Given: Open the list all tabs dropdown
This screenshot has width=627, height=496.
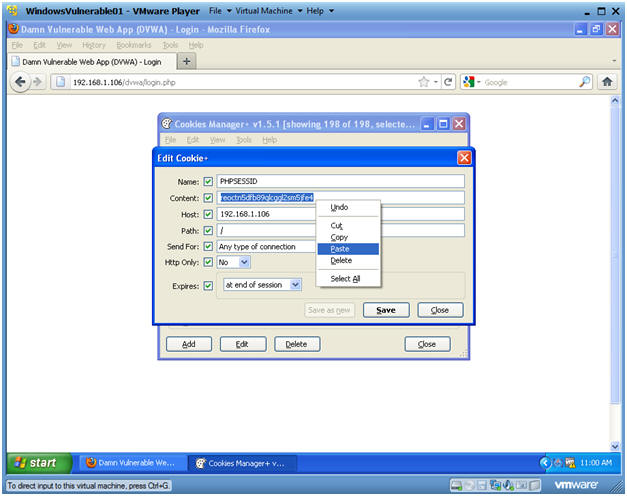Looking at the screenshot, I should click(x=614, y=61).
